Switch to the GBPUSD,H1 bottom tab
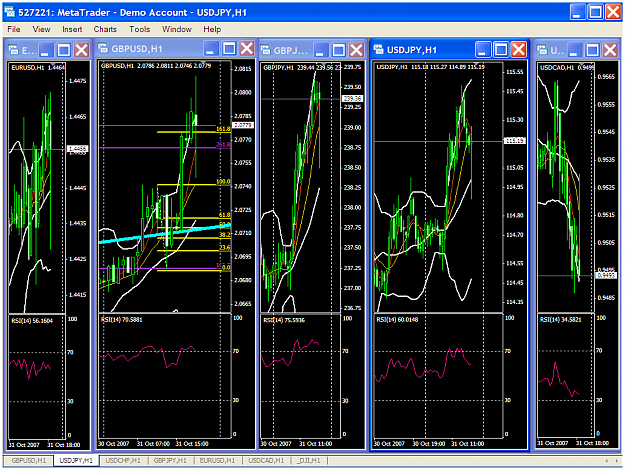This screenshot has width=625, height=470. click(x=28, y=460)
